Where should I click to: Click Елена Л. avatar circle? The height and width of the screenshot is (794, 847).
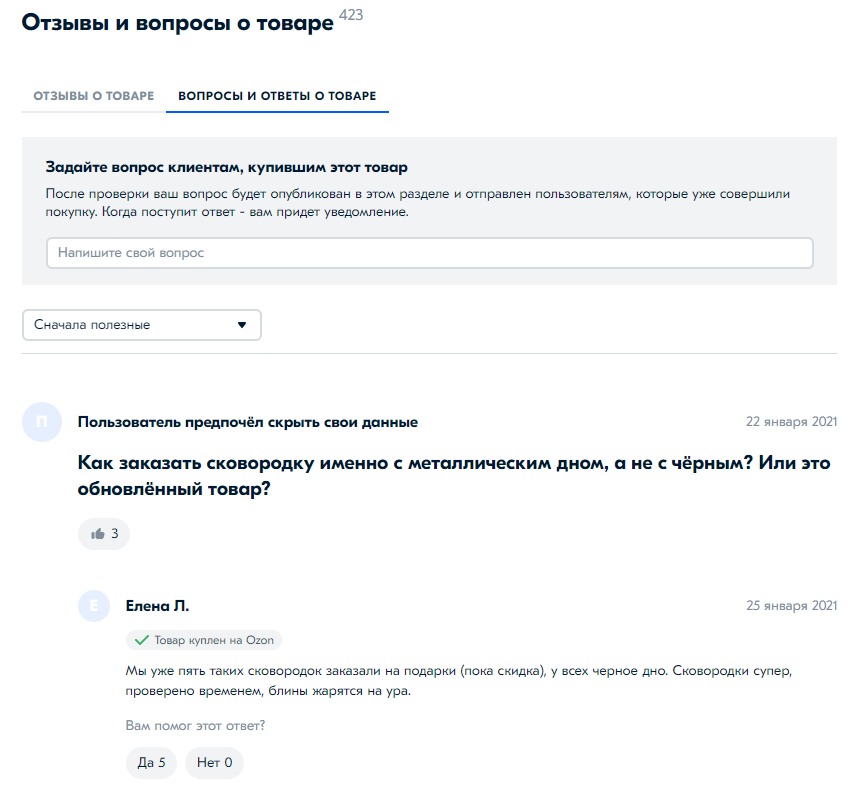point(94,606)
